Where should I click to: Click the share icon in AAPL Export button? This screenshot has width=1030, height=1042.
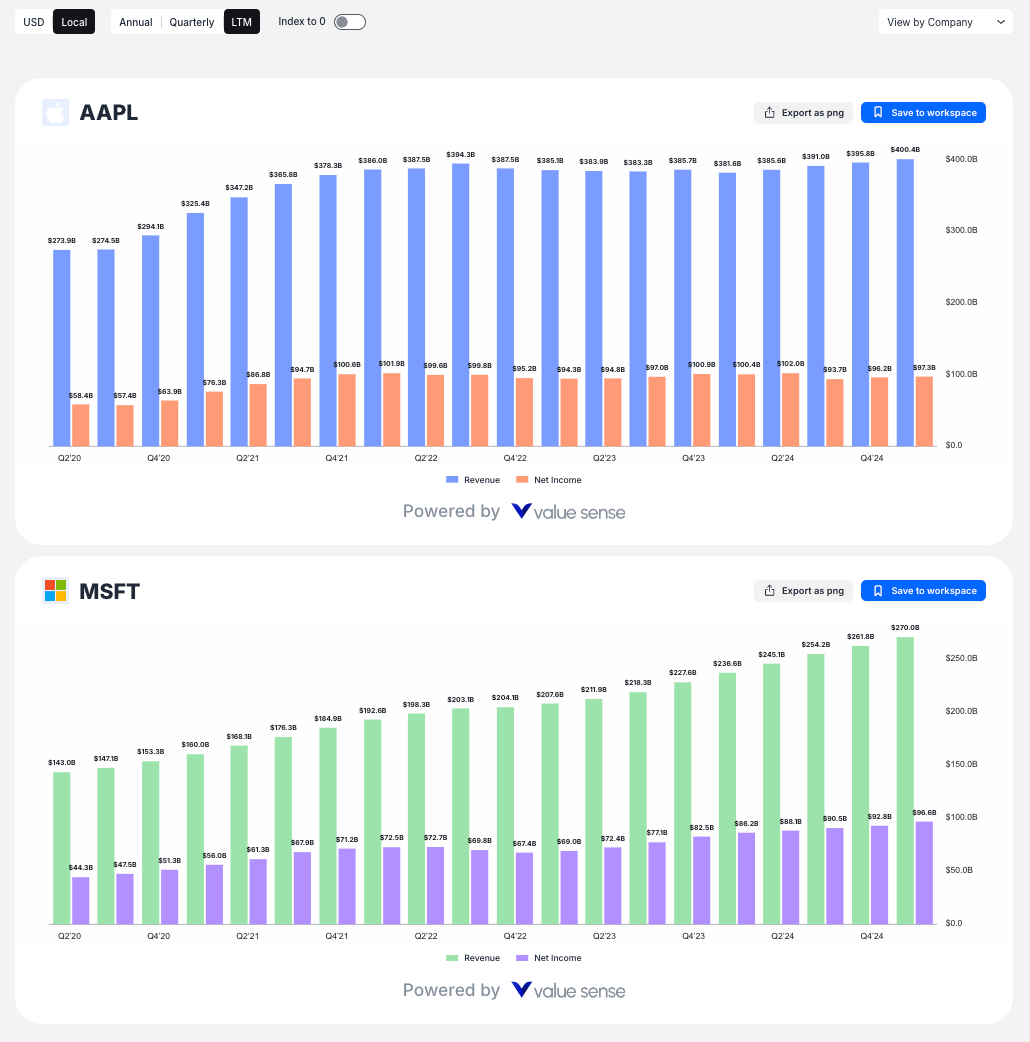tap(770, 112)
